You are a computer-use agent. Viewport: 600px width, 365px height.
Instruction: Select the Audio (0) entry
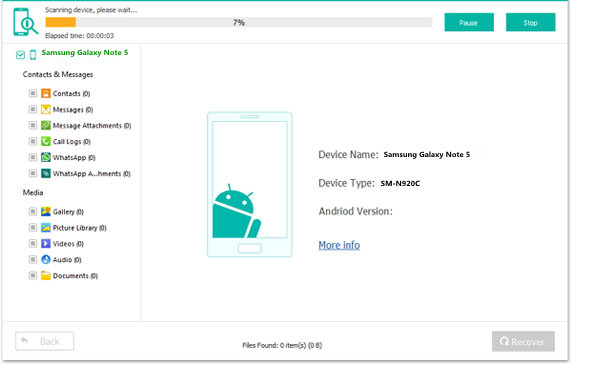pyautogui.click(x=67, y=260)
